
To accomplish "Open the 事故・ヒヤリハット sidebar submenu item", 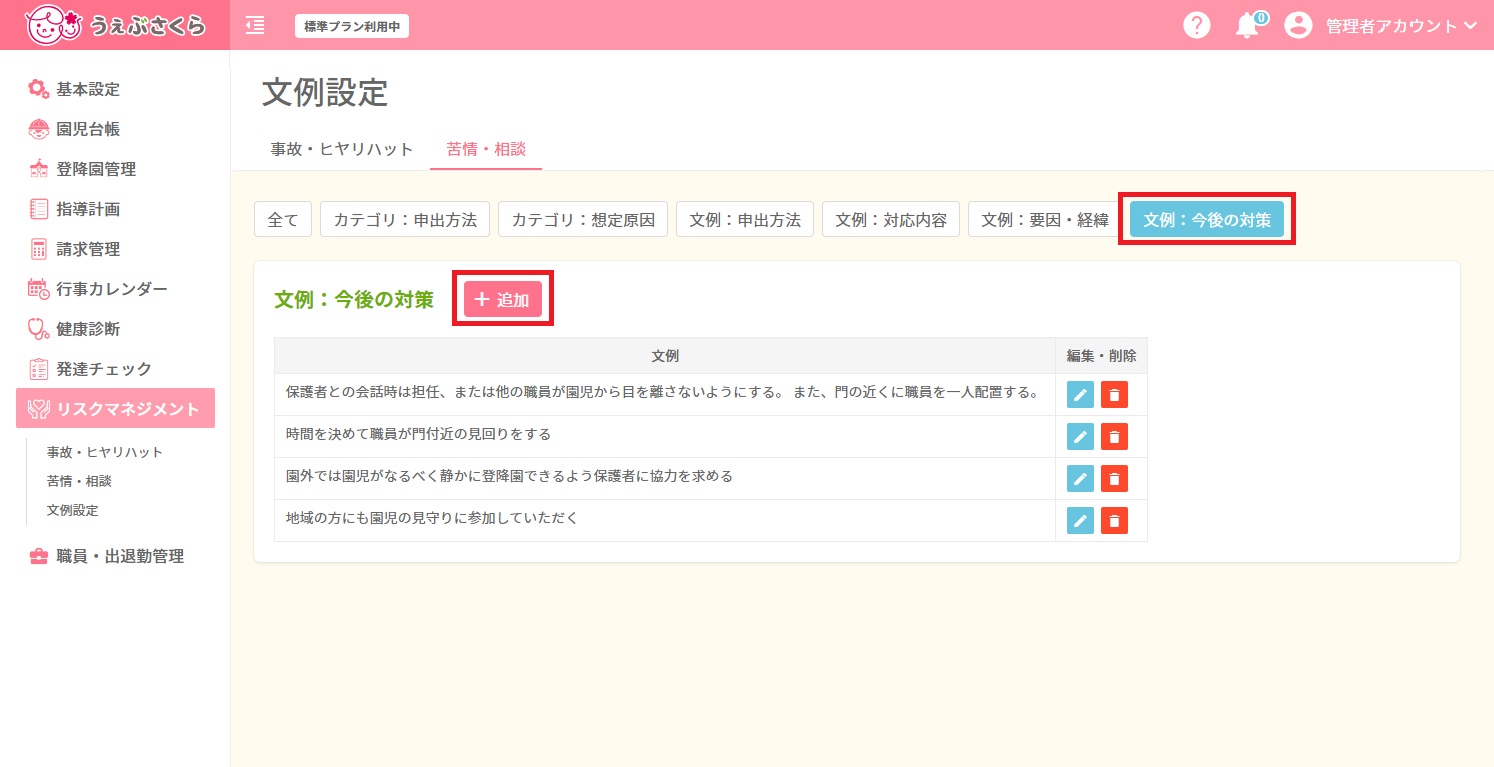I will click(105, 452).
